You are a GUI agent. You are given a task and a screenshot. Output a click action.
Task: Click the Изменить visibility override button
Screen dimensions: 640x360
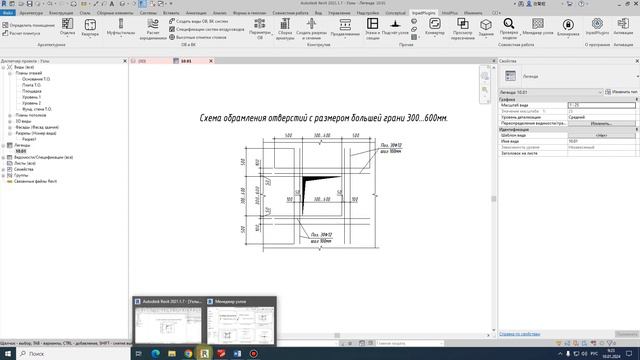(602, 123)
